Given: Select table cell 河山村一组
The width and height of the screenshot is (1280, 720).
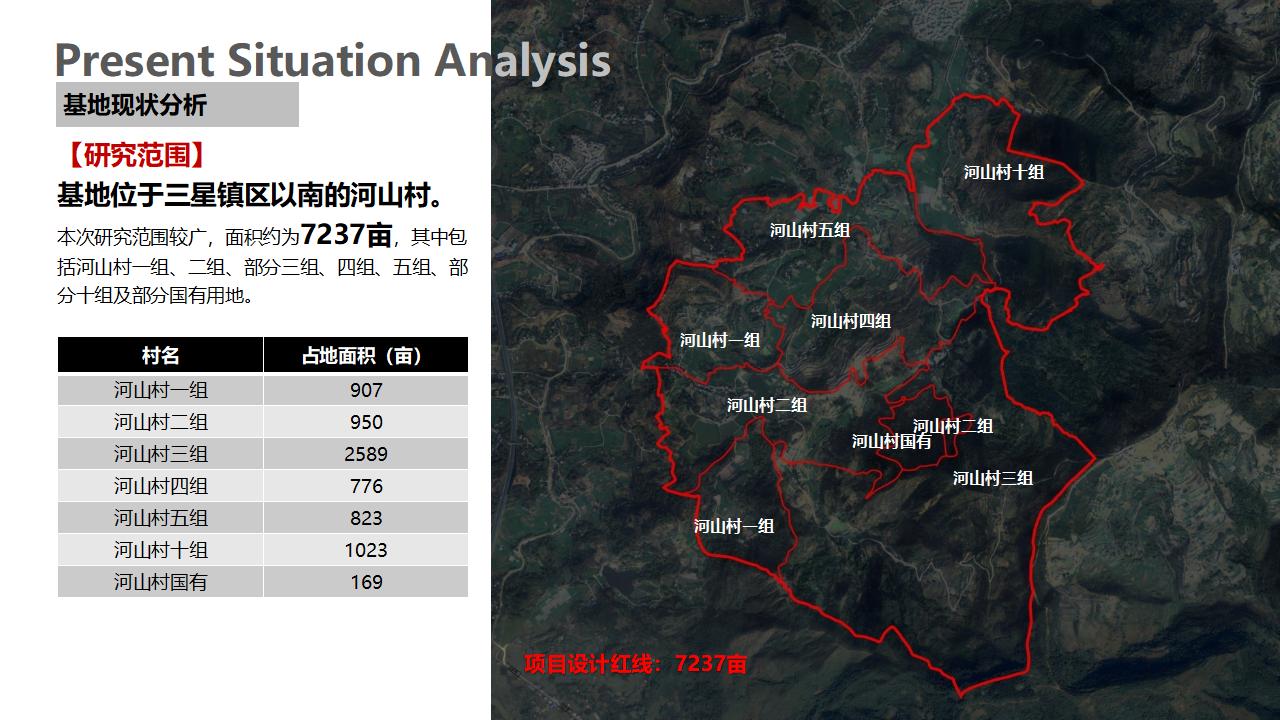Looking at the screenshot, I should tap(160, 390).
